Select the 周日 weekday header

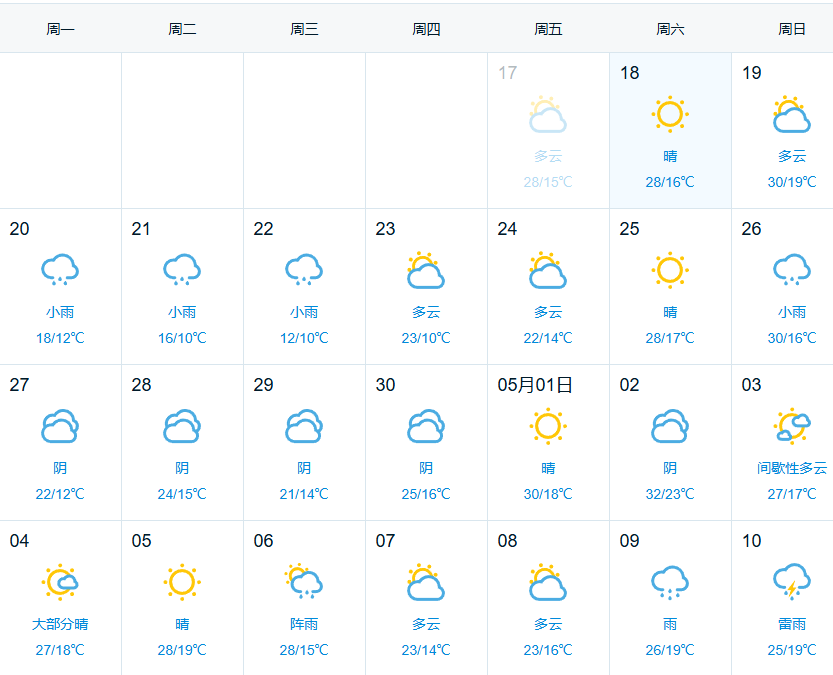(792, 29)
